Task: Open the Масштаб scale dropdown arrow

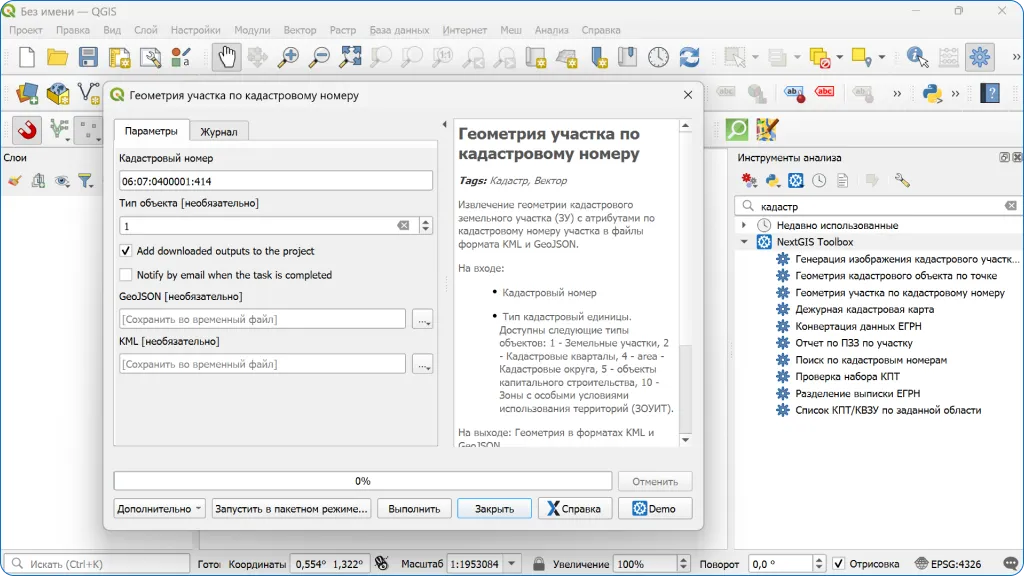Action: coord(513,564)
